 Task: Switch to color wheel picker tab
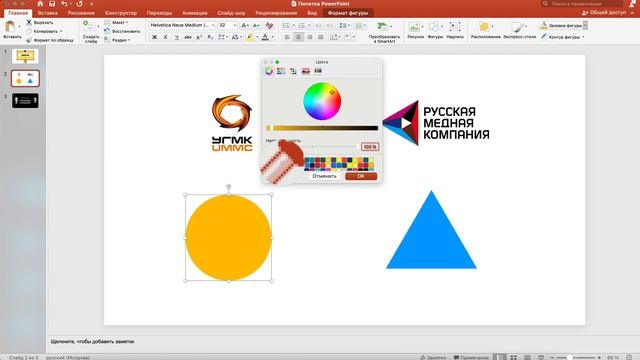click(x=269, y=71)
